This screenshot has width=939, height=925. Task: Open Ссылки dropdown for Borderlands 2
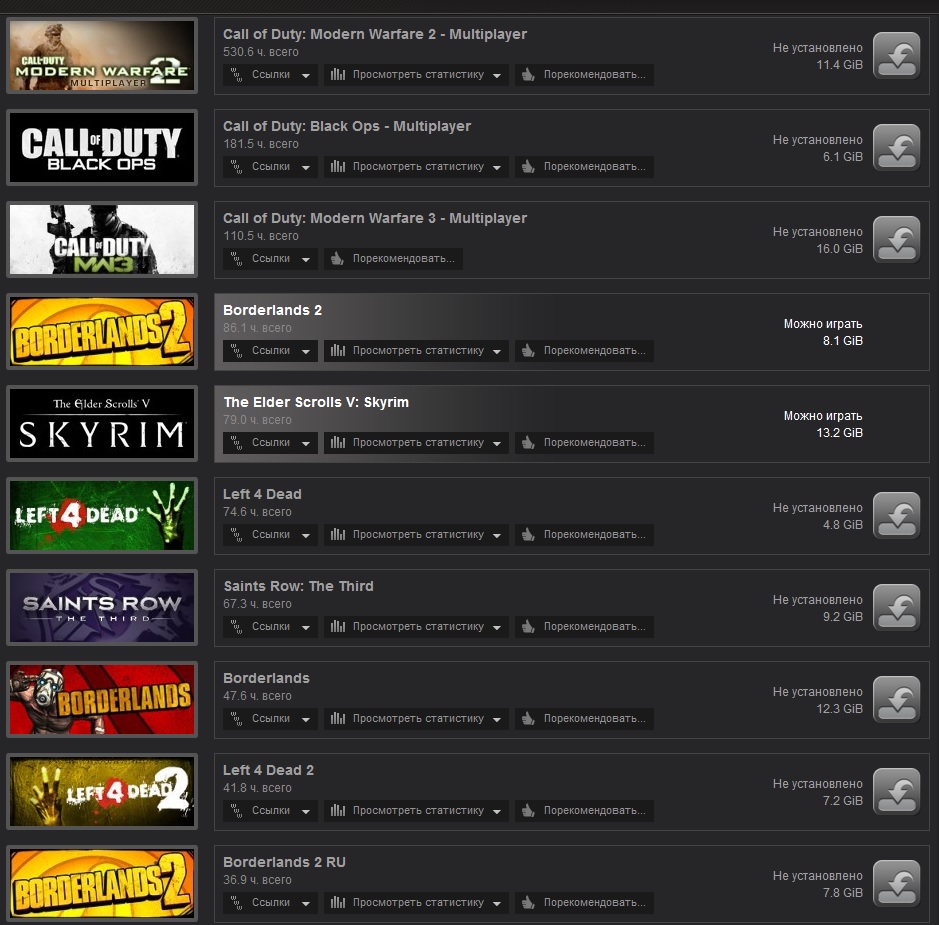270,351
